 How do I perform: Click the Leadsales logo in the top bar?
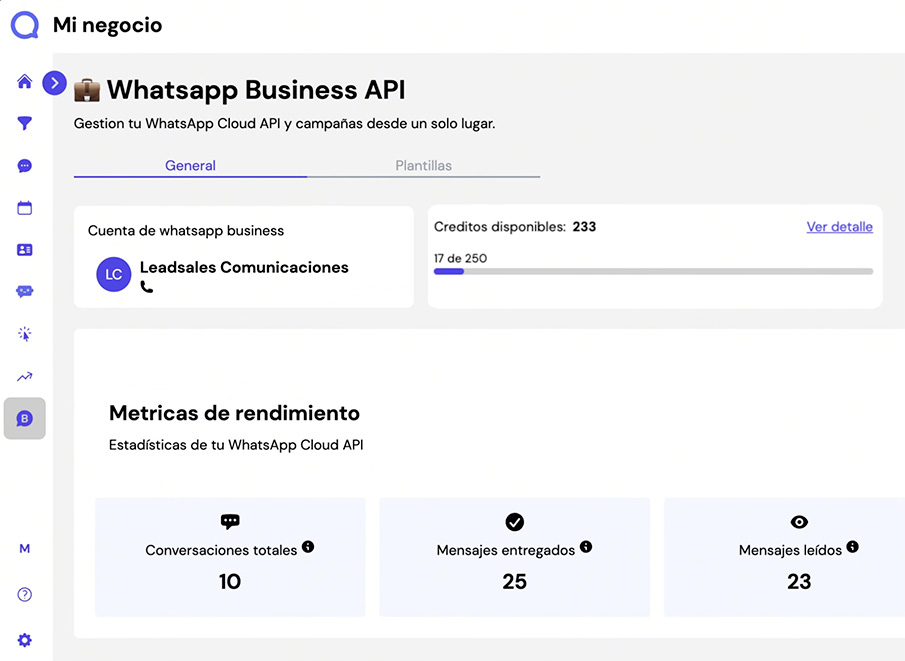(24, 25)
